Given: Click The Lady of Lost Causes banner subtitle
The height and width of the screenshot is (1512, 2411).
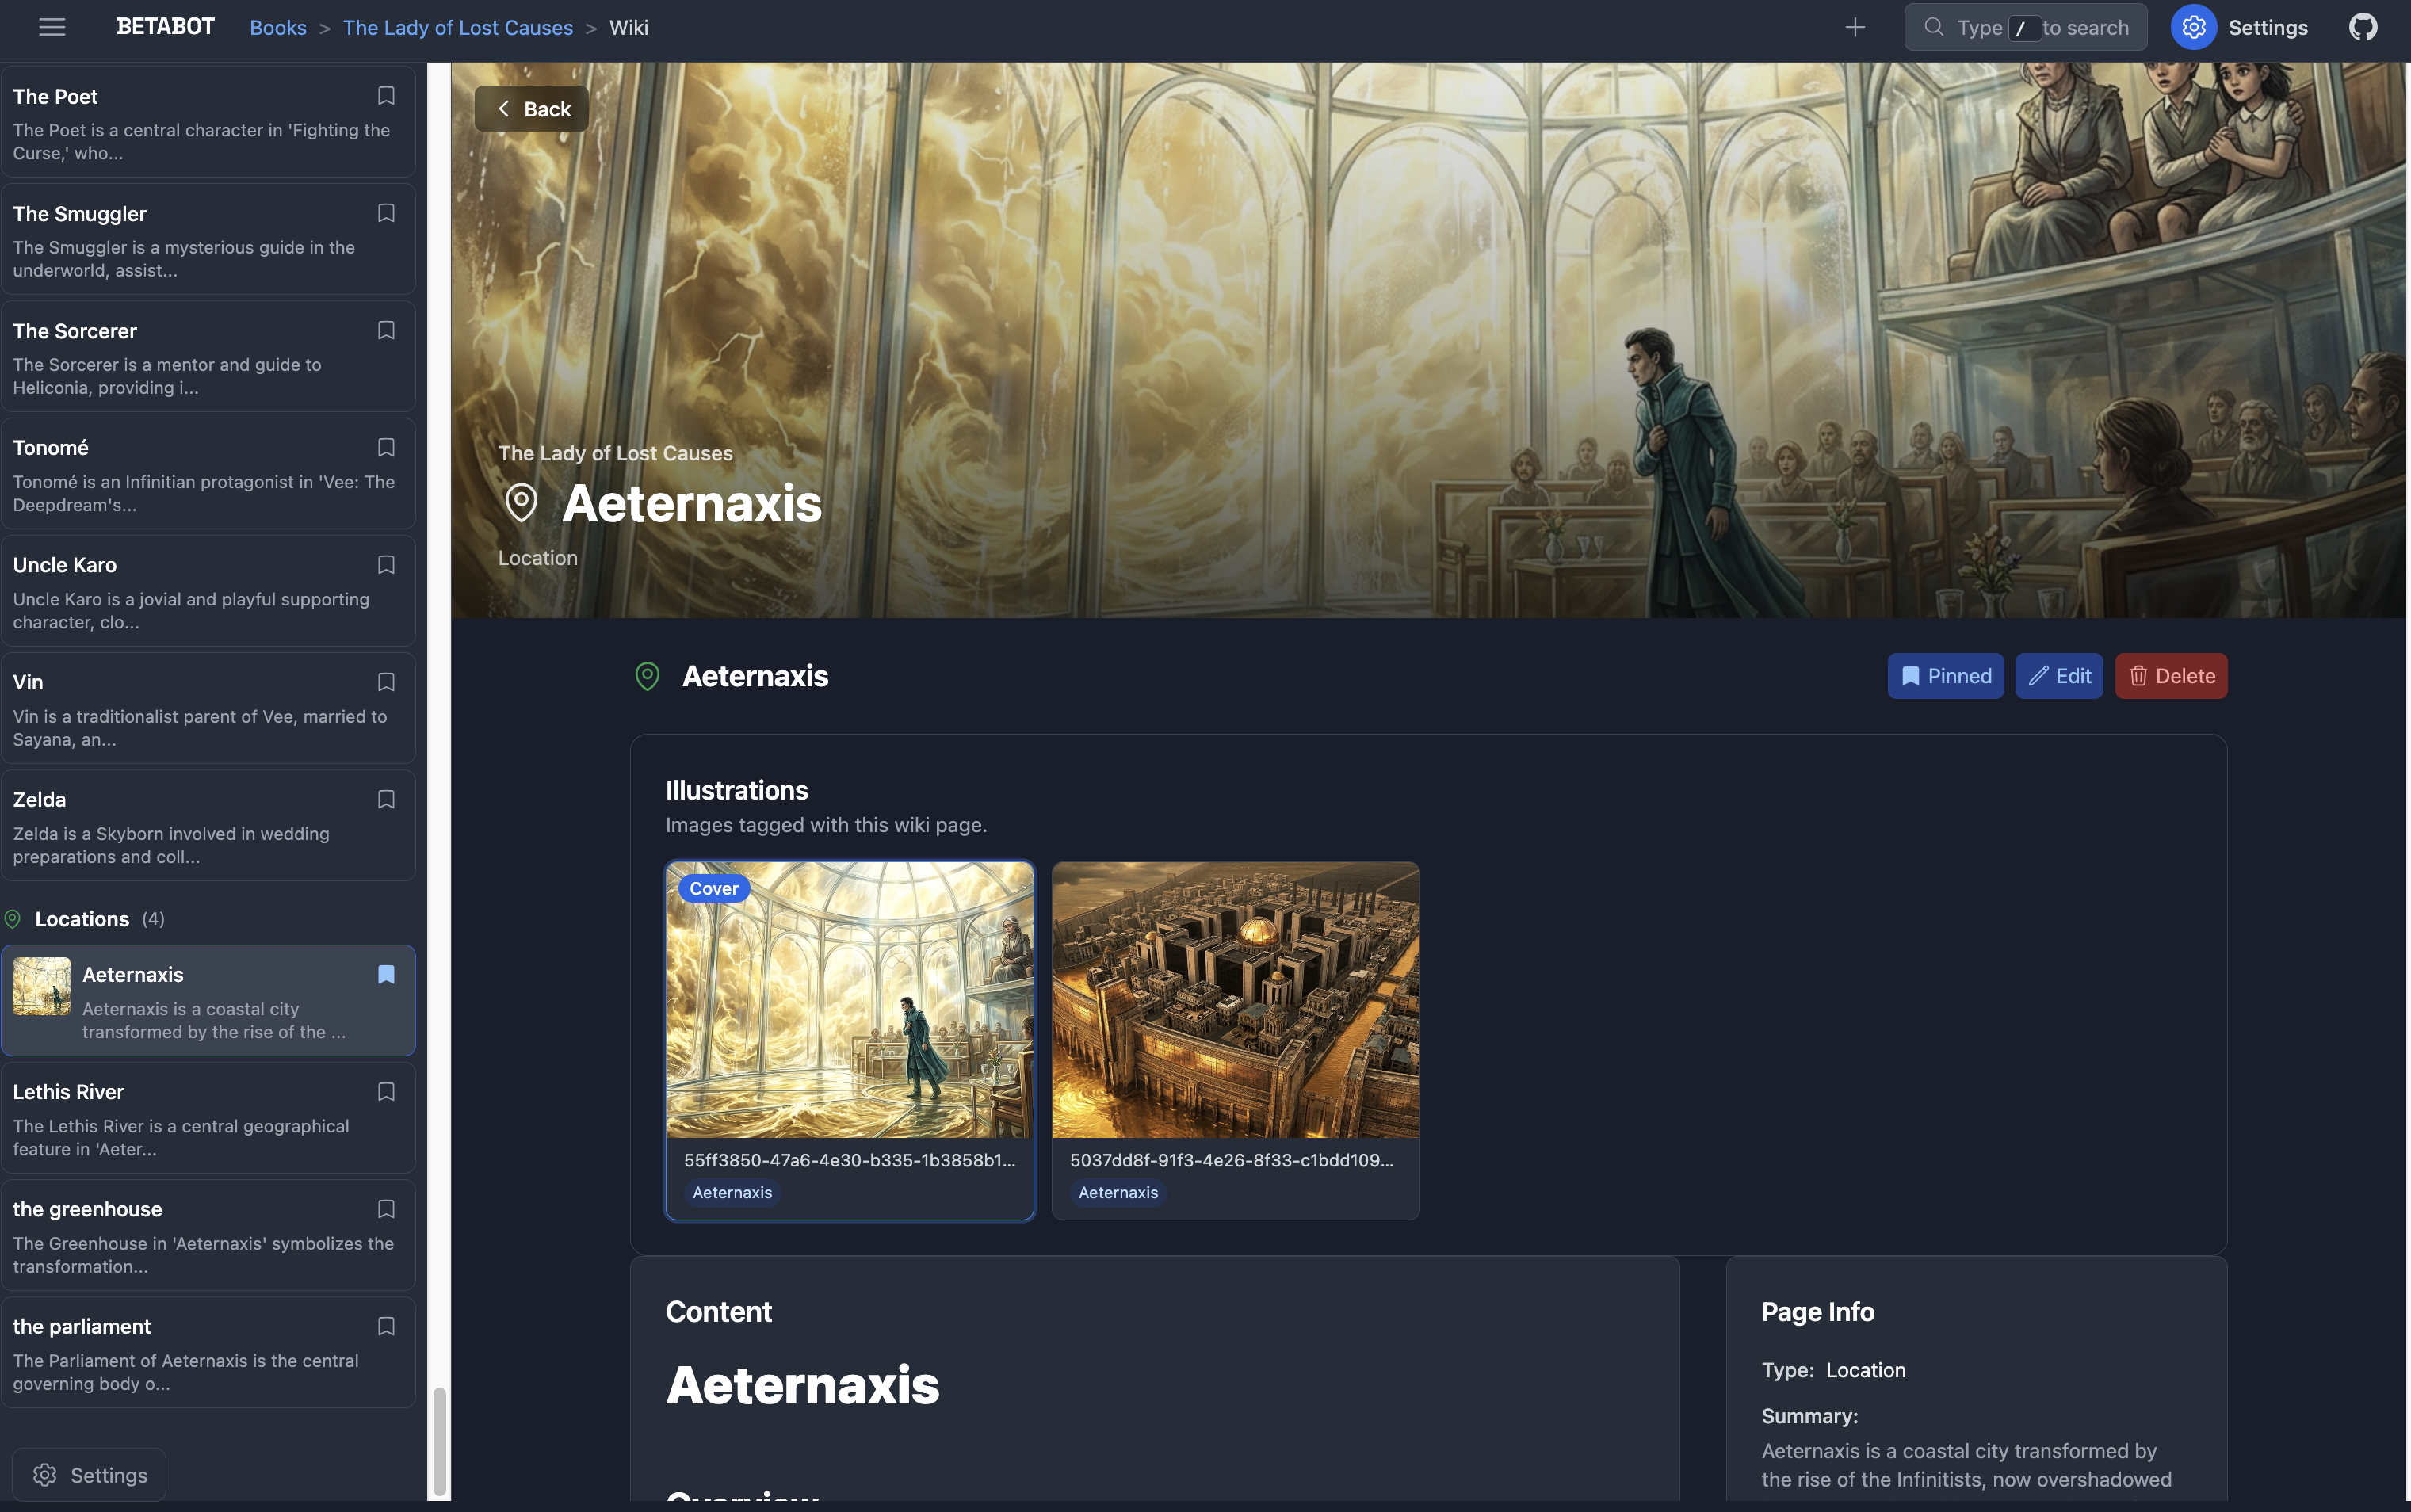Looking at the screenshot, I should pyautogui.click(x=616, y=453).
